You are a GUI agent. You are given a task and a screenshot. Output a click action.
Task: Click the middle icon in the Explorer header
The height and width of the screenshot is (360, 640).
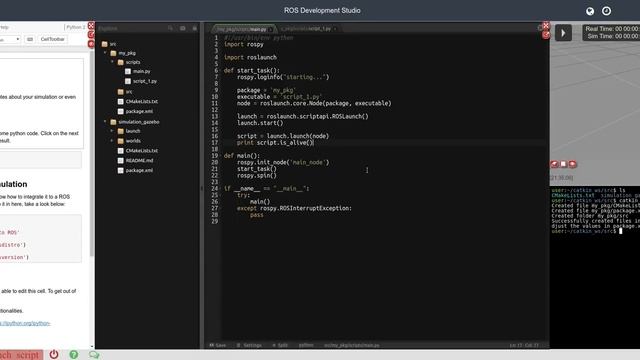pos(182,28)
